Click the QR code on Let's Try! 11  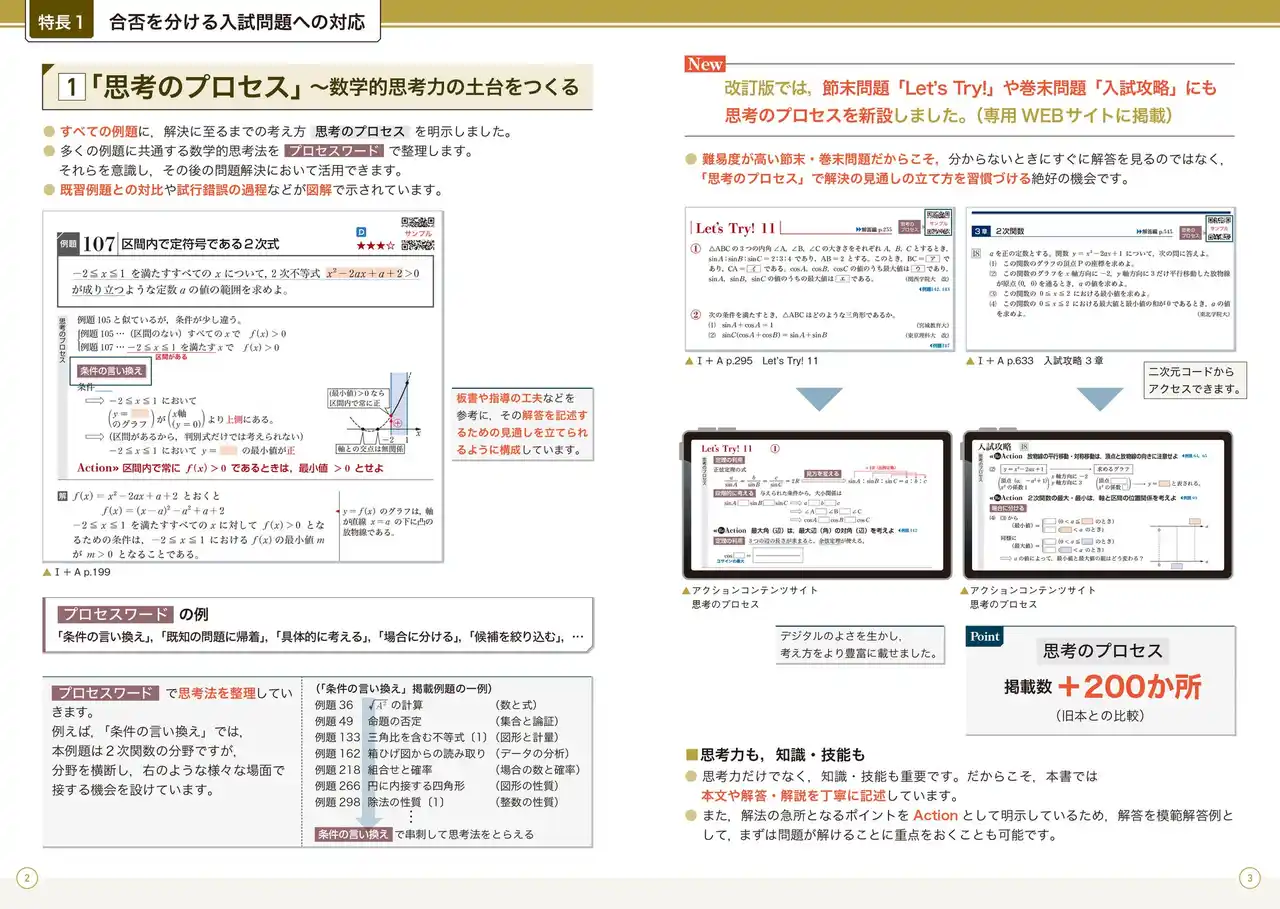tap(936, 219)
